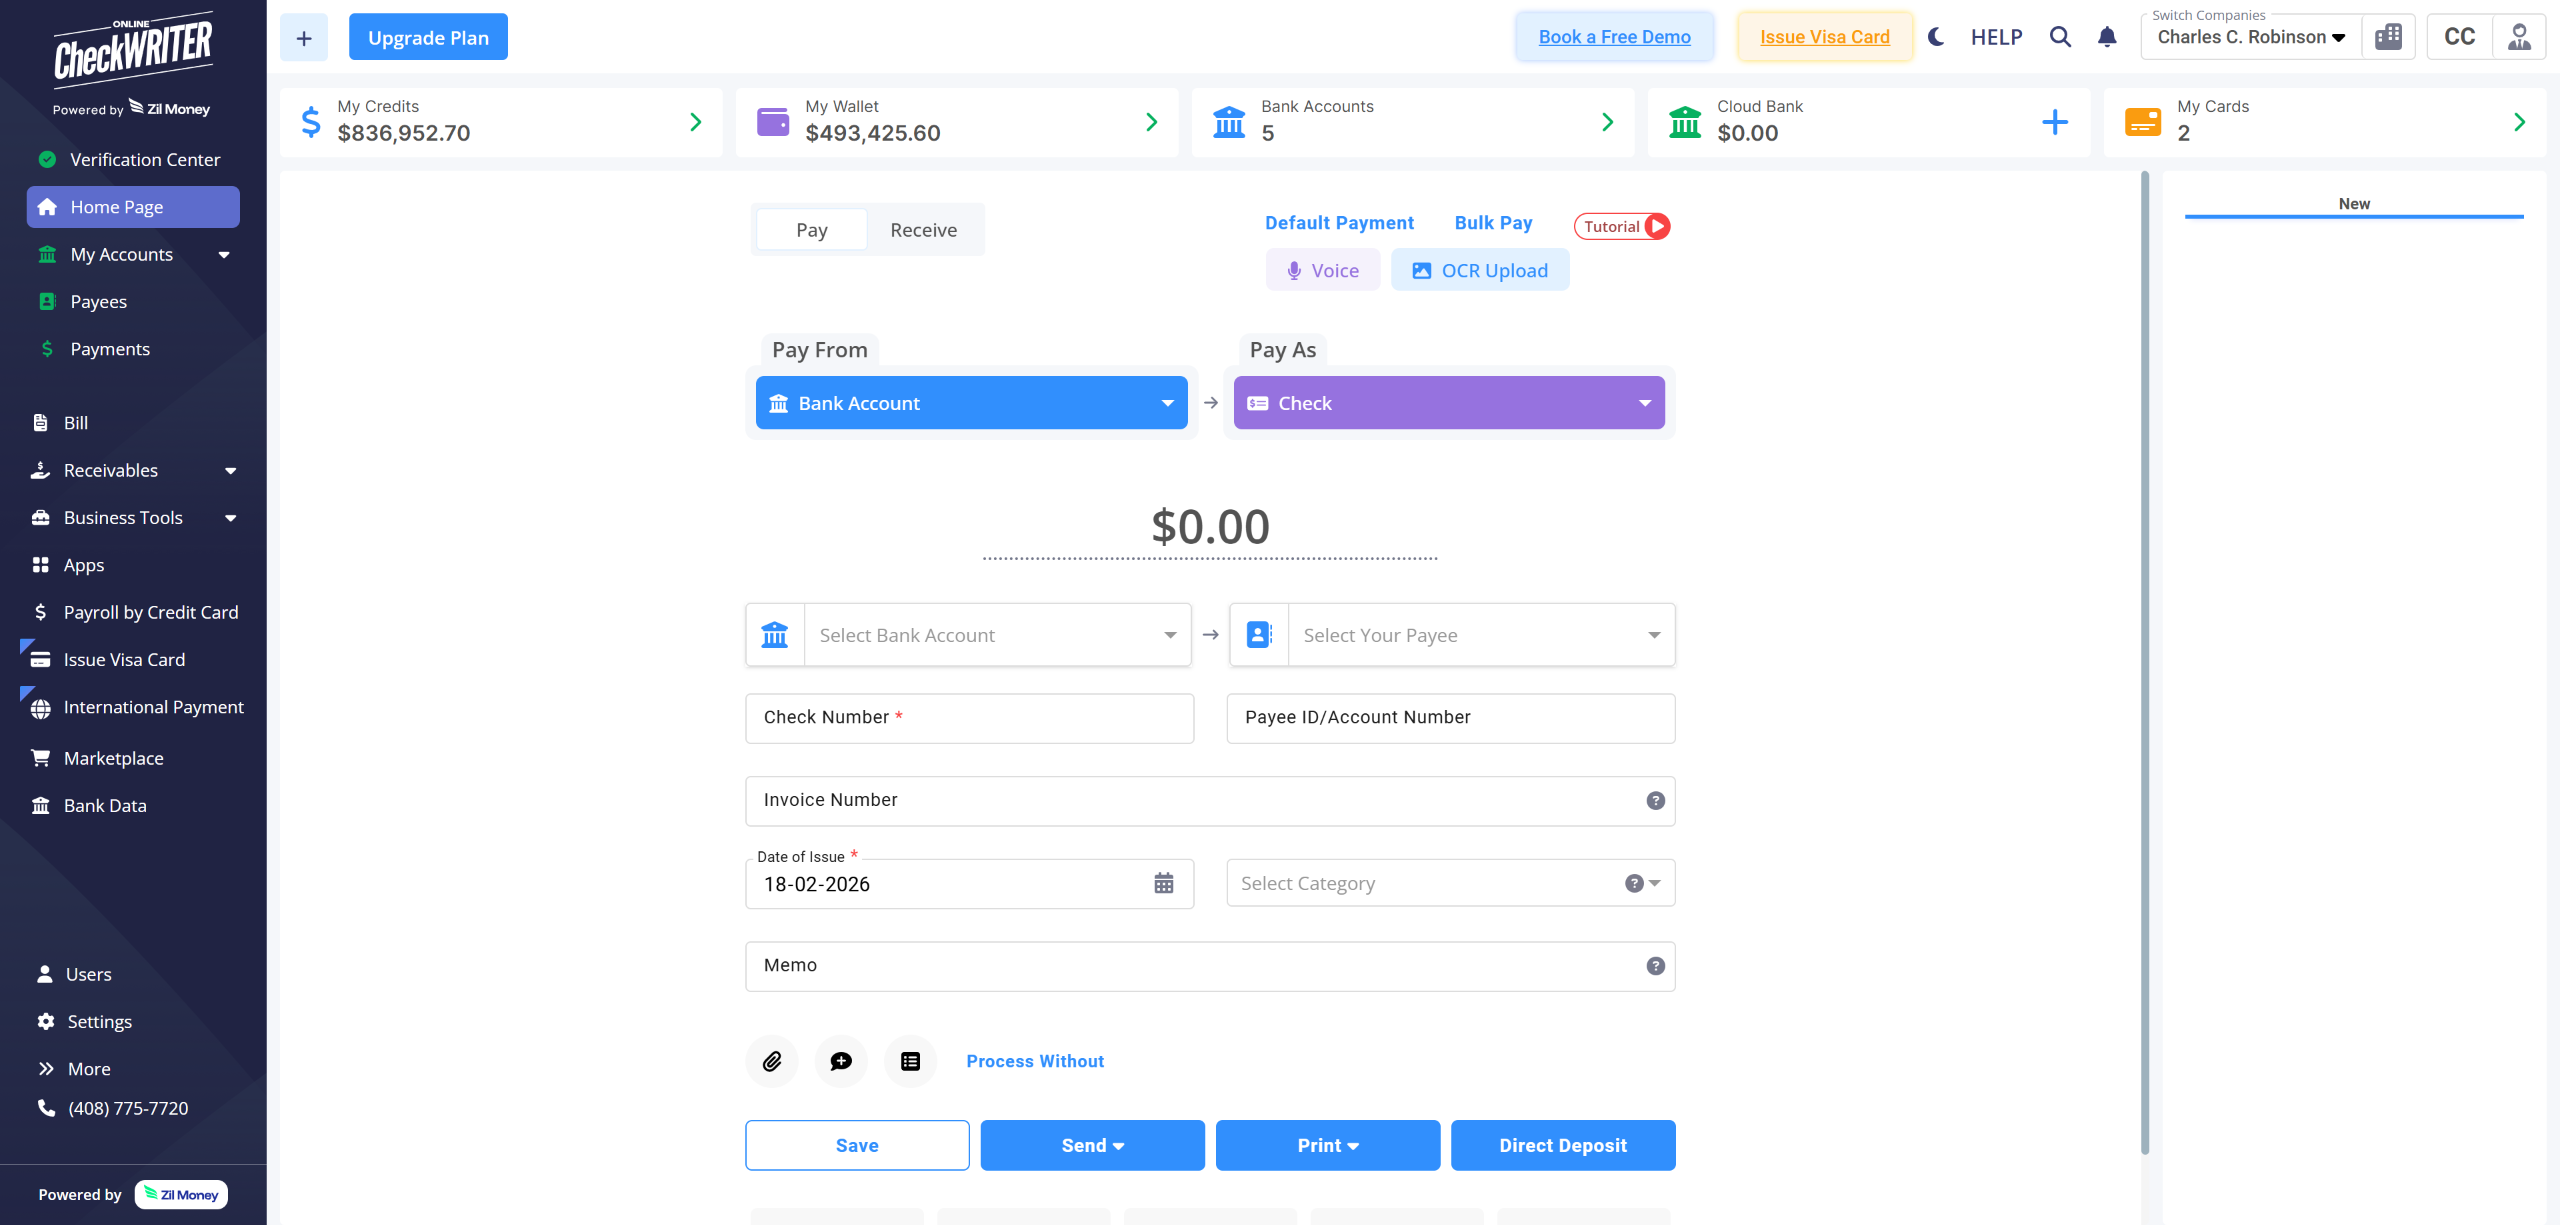Open Payees in the sidebar
2560x1225 pixels.
98,301
